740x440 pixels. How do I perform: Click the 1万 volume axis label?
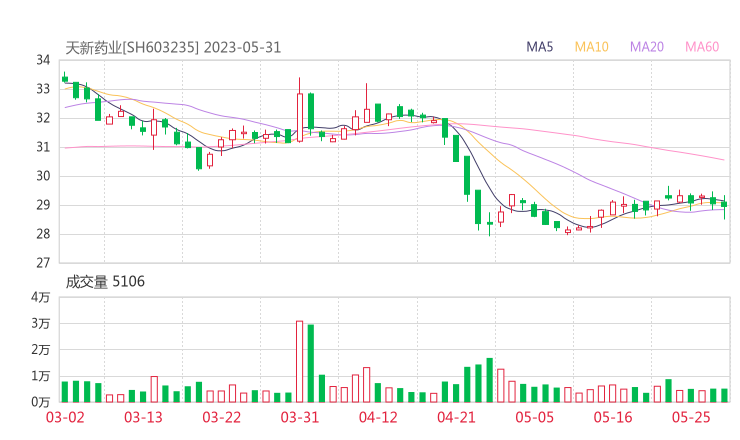[x=41, y=377]
